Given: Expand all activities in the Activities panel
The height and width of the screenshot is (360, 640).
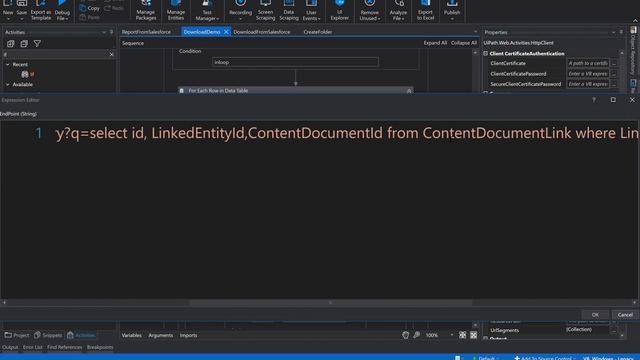Looking at the screenshot, I should click(11, 43).
